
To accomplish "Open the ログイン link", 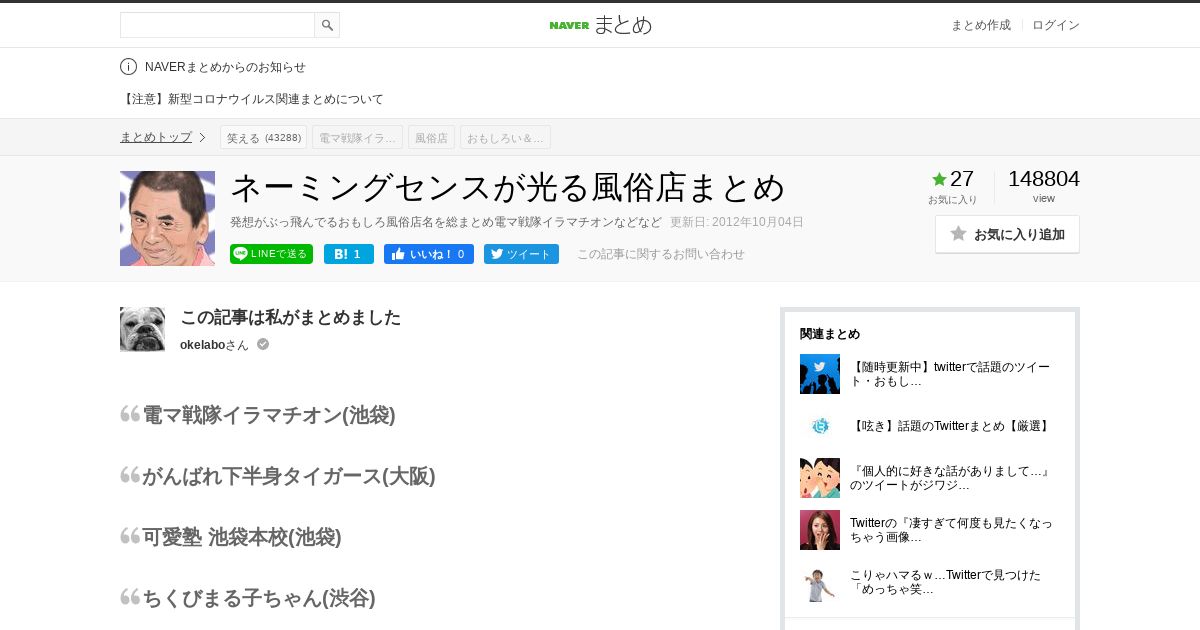I will pos(1056,25).
